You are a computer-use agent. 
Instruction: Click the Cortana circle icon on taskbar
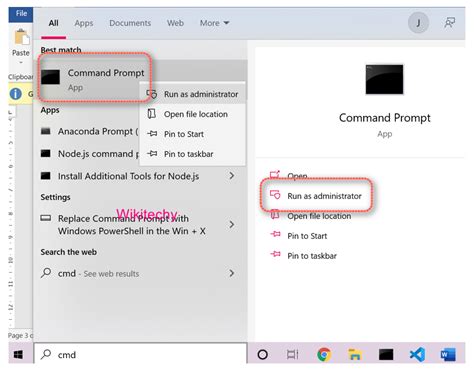pos(262,354)
